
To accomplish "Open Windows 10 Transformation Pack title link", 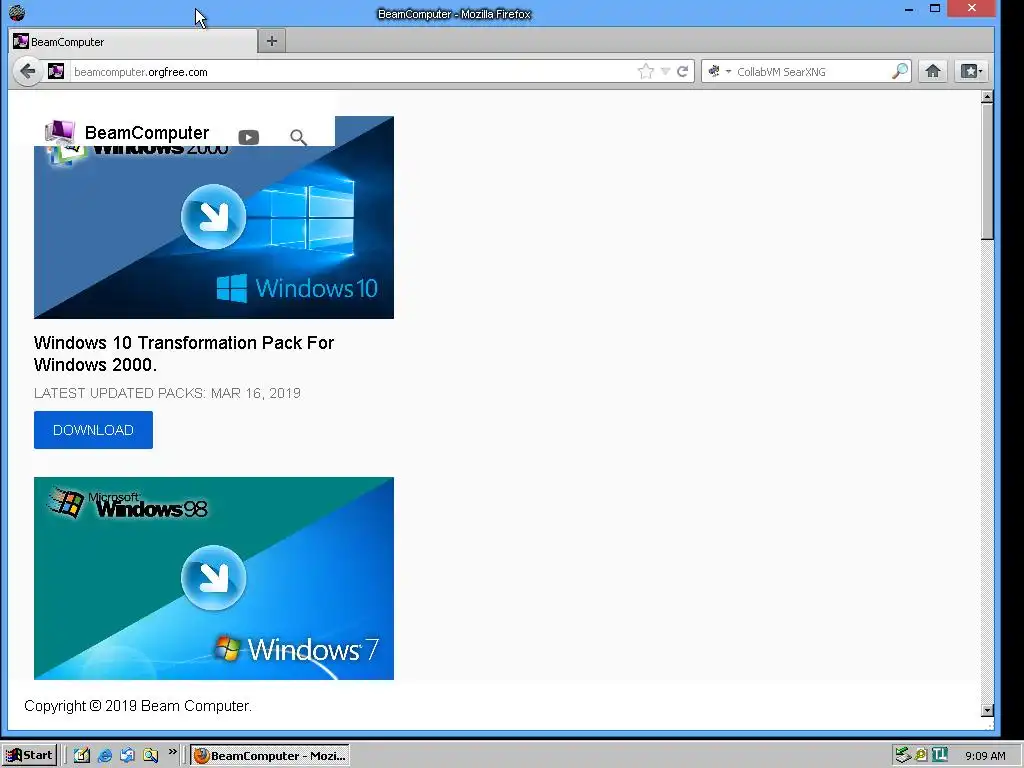I will click(184, 353).
